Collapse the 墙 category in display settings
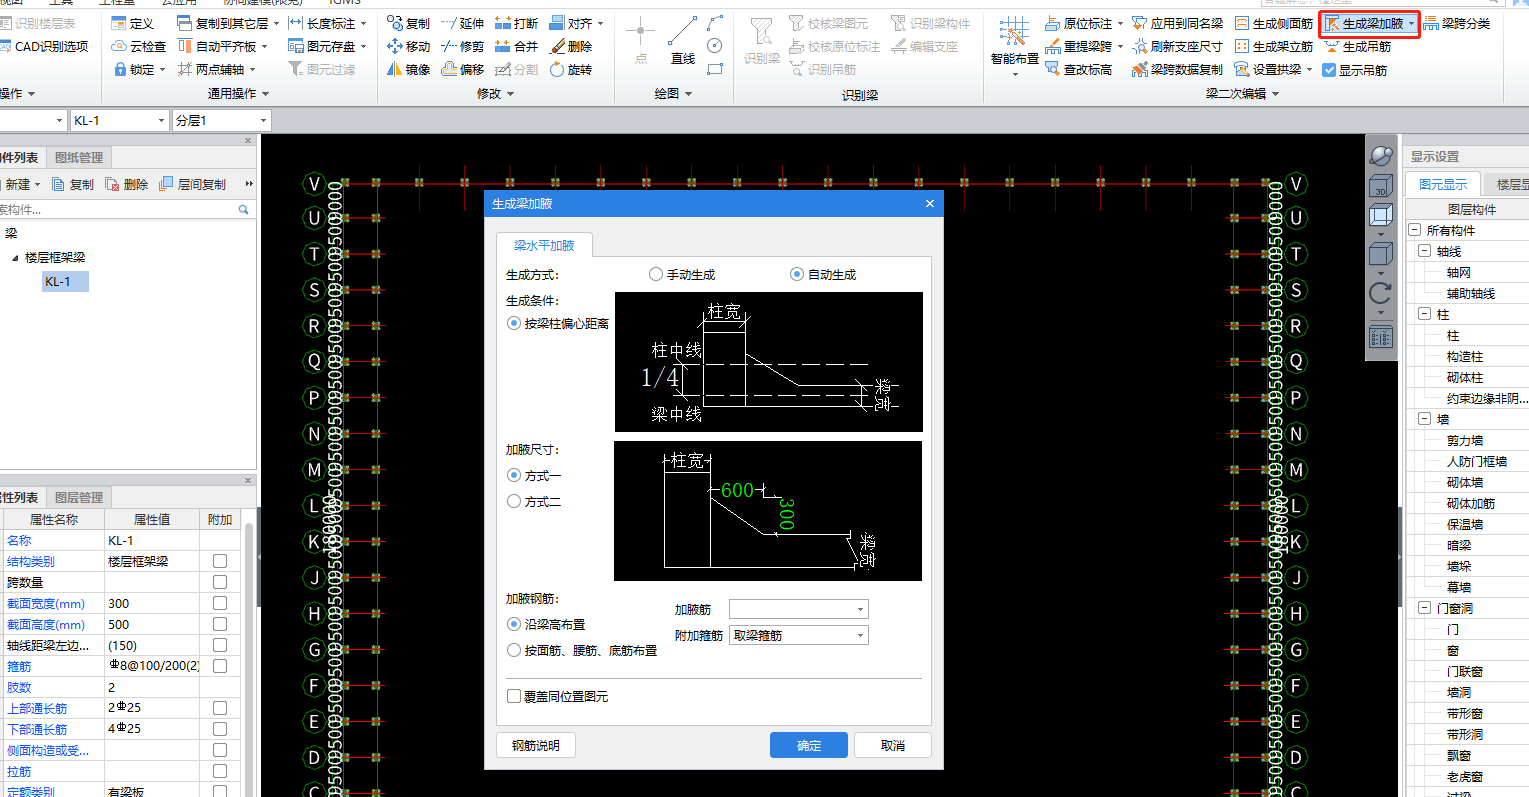This screenshot has width=1529, height=797. [1425, 419]
